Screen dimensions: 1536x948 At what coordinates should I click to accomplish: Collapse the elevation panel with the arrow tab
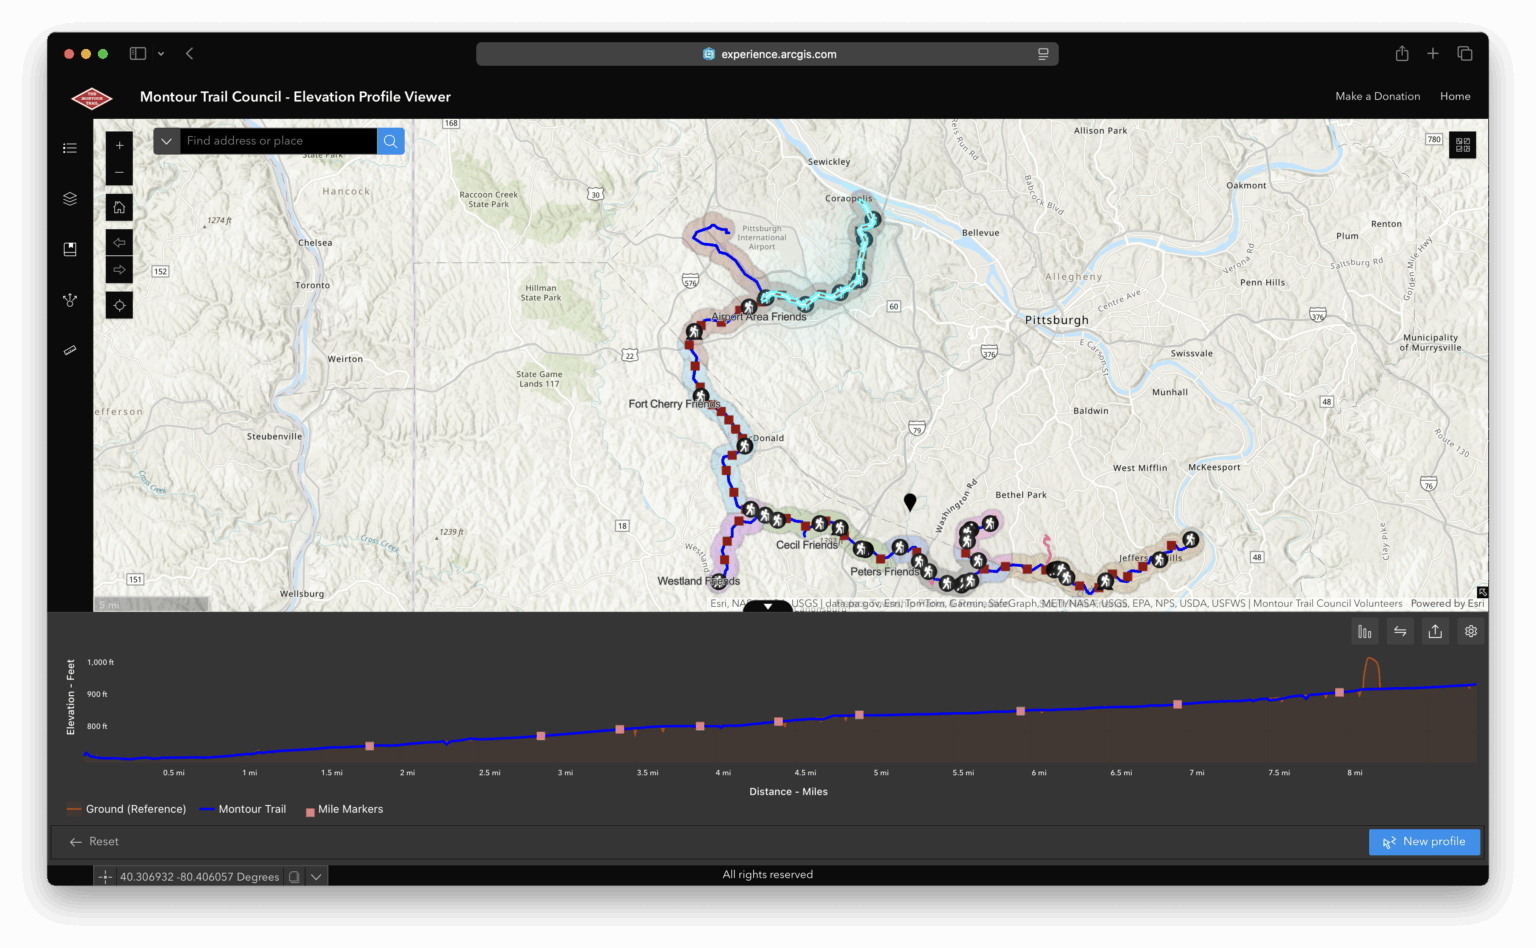768,606
